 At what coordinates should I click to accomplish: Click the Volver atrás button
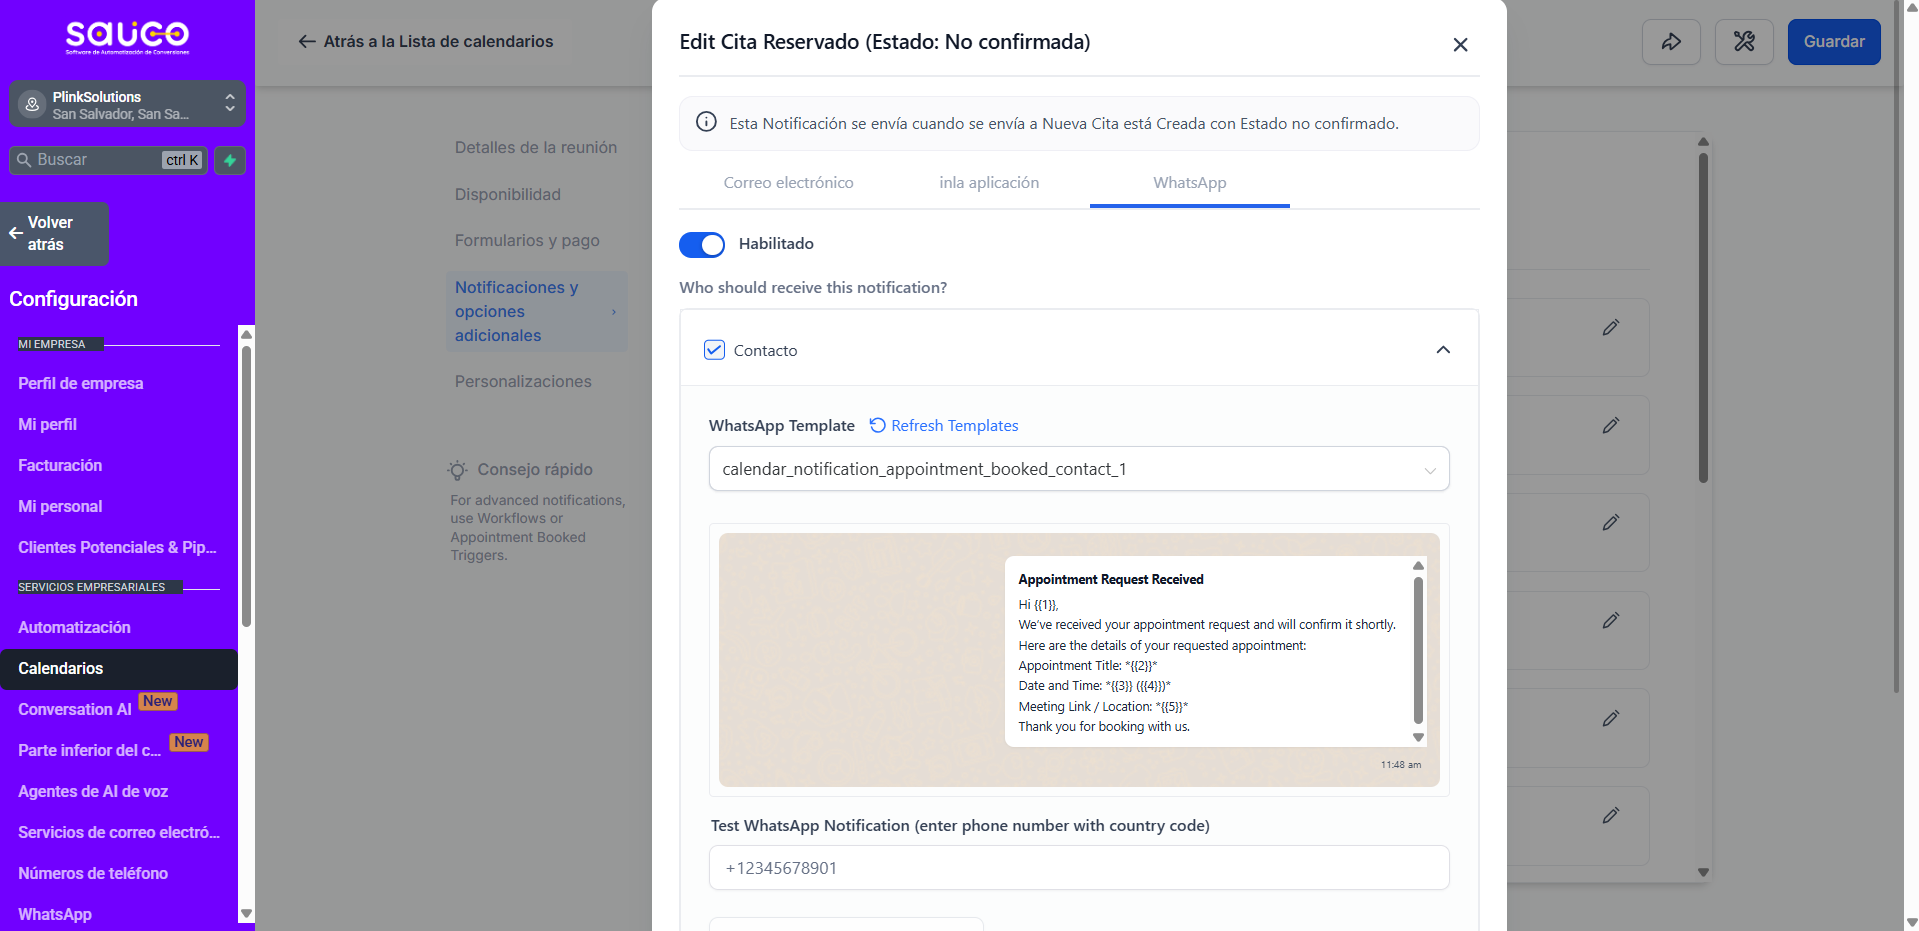coord(55,234)
